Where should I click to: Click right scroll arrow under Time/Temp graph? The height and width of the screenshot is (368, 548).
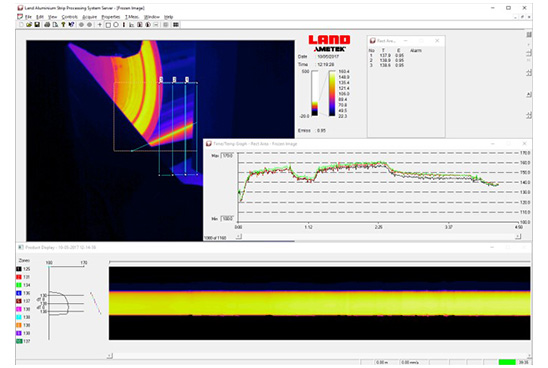(x=518, y=237)
